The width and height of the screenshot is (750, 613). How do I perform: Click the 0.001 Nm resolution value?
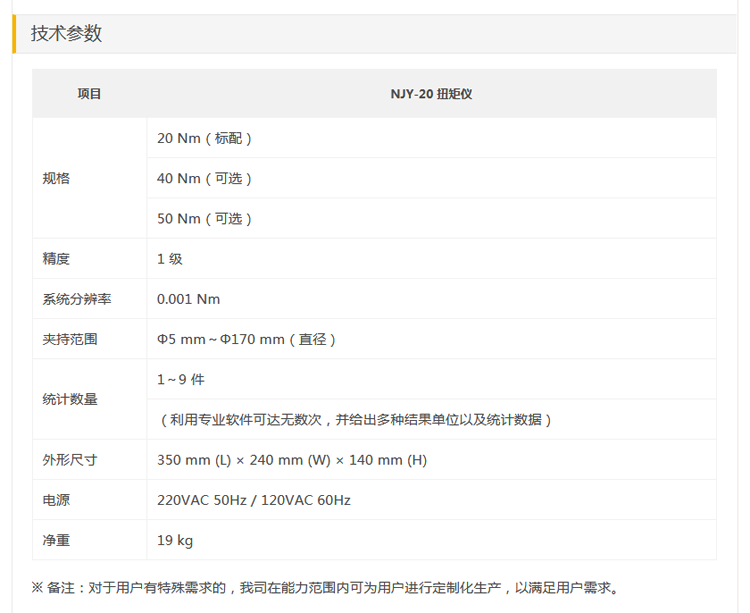coord(188,299)
